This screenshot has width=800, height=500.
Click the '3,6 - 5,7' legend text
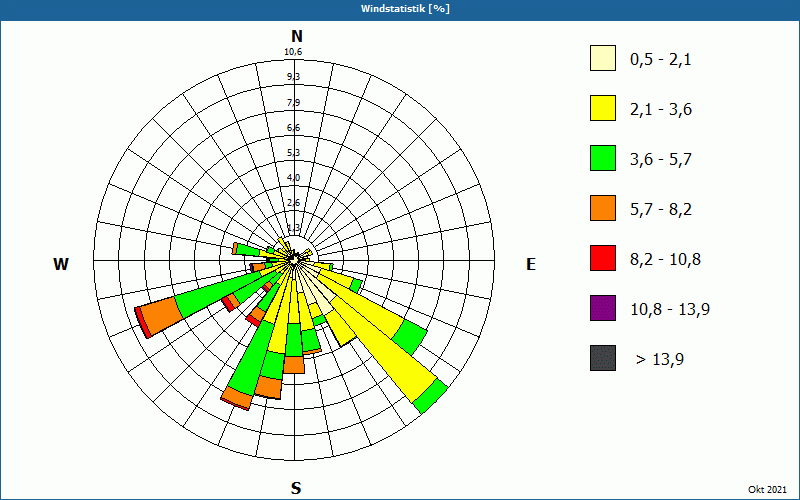(661, 160)
